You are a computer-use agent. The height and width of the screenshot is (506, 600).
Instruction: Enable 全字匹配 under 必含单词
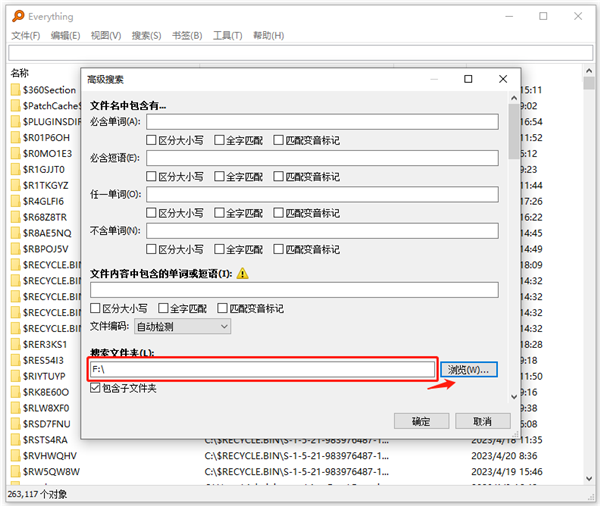point(219,140)
